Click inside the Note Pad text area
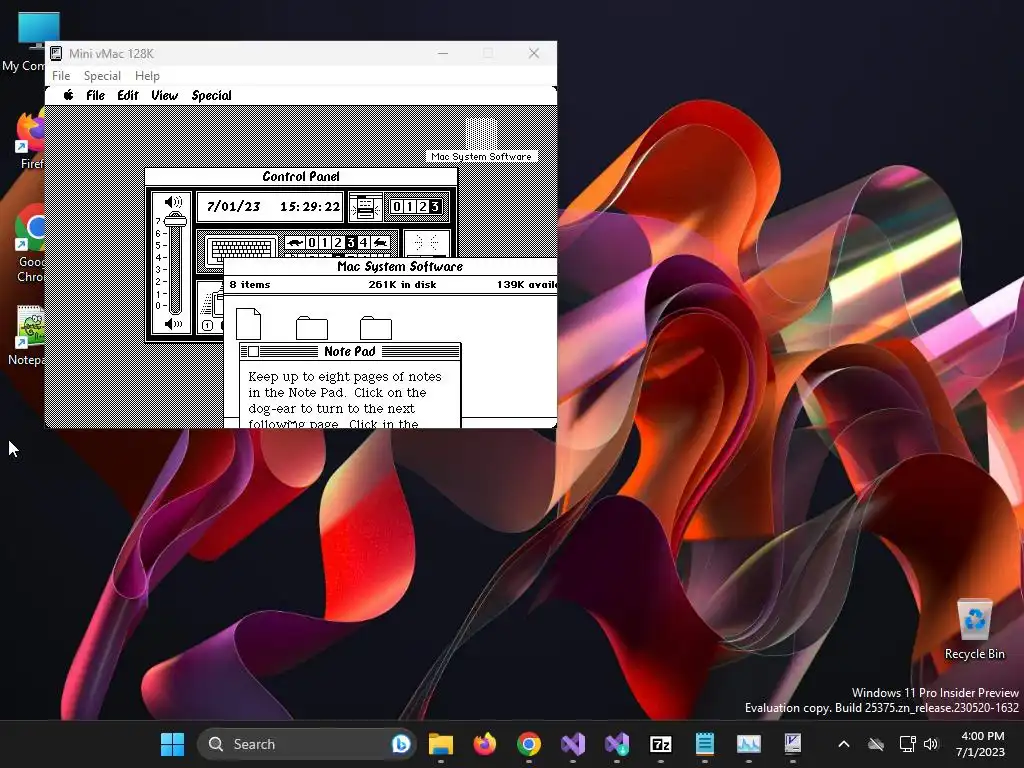Screen dimensions: 1024x768 coord(350,395)
